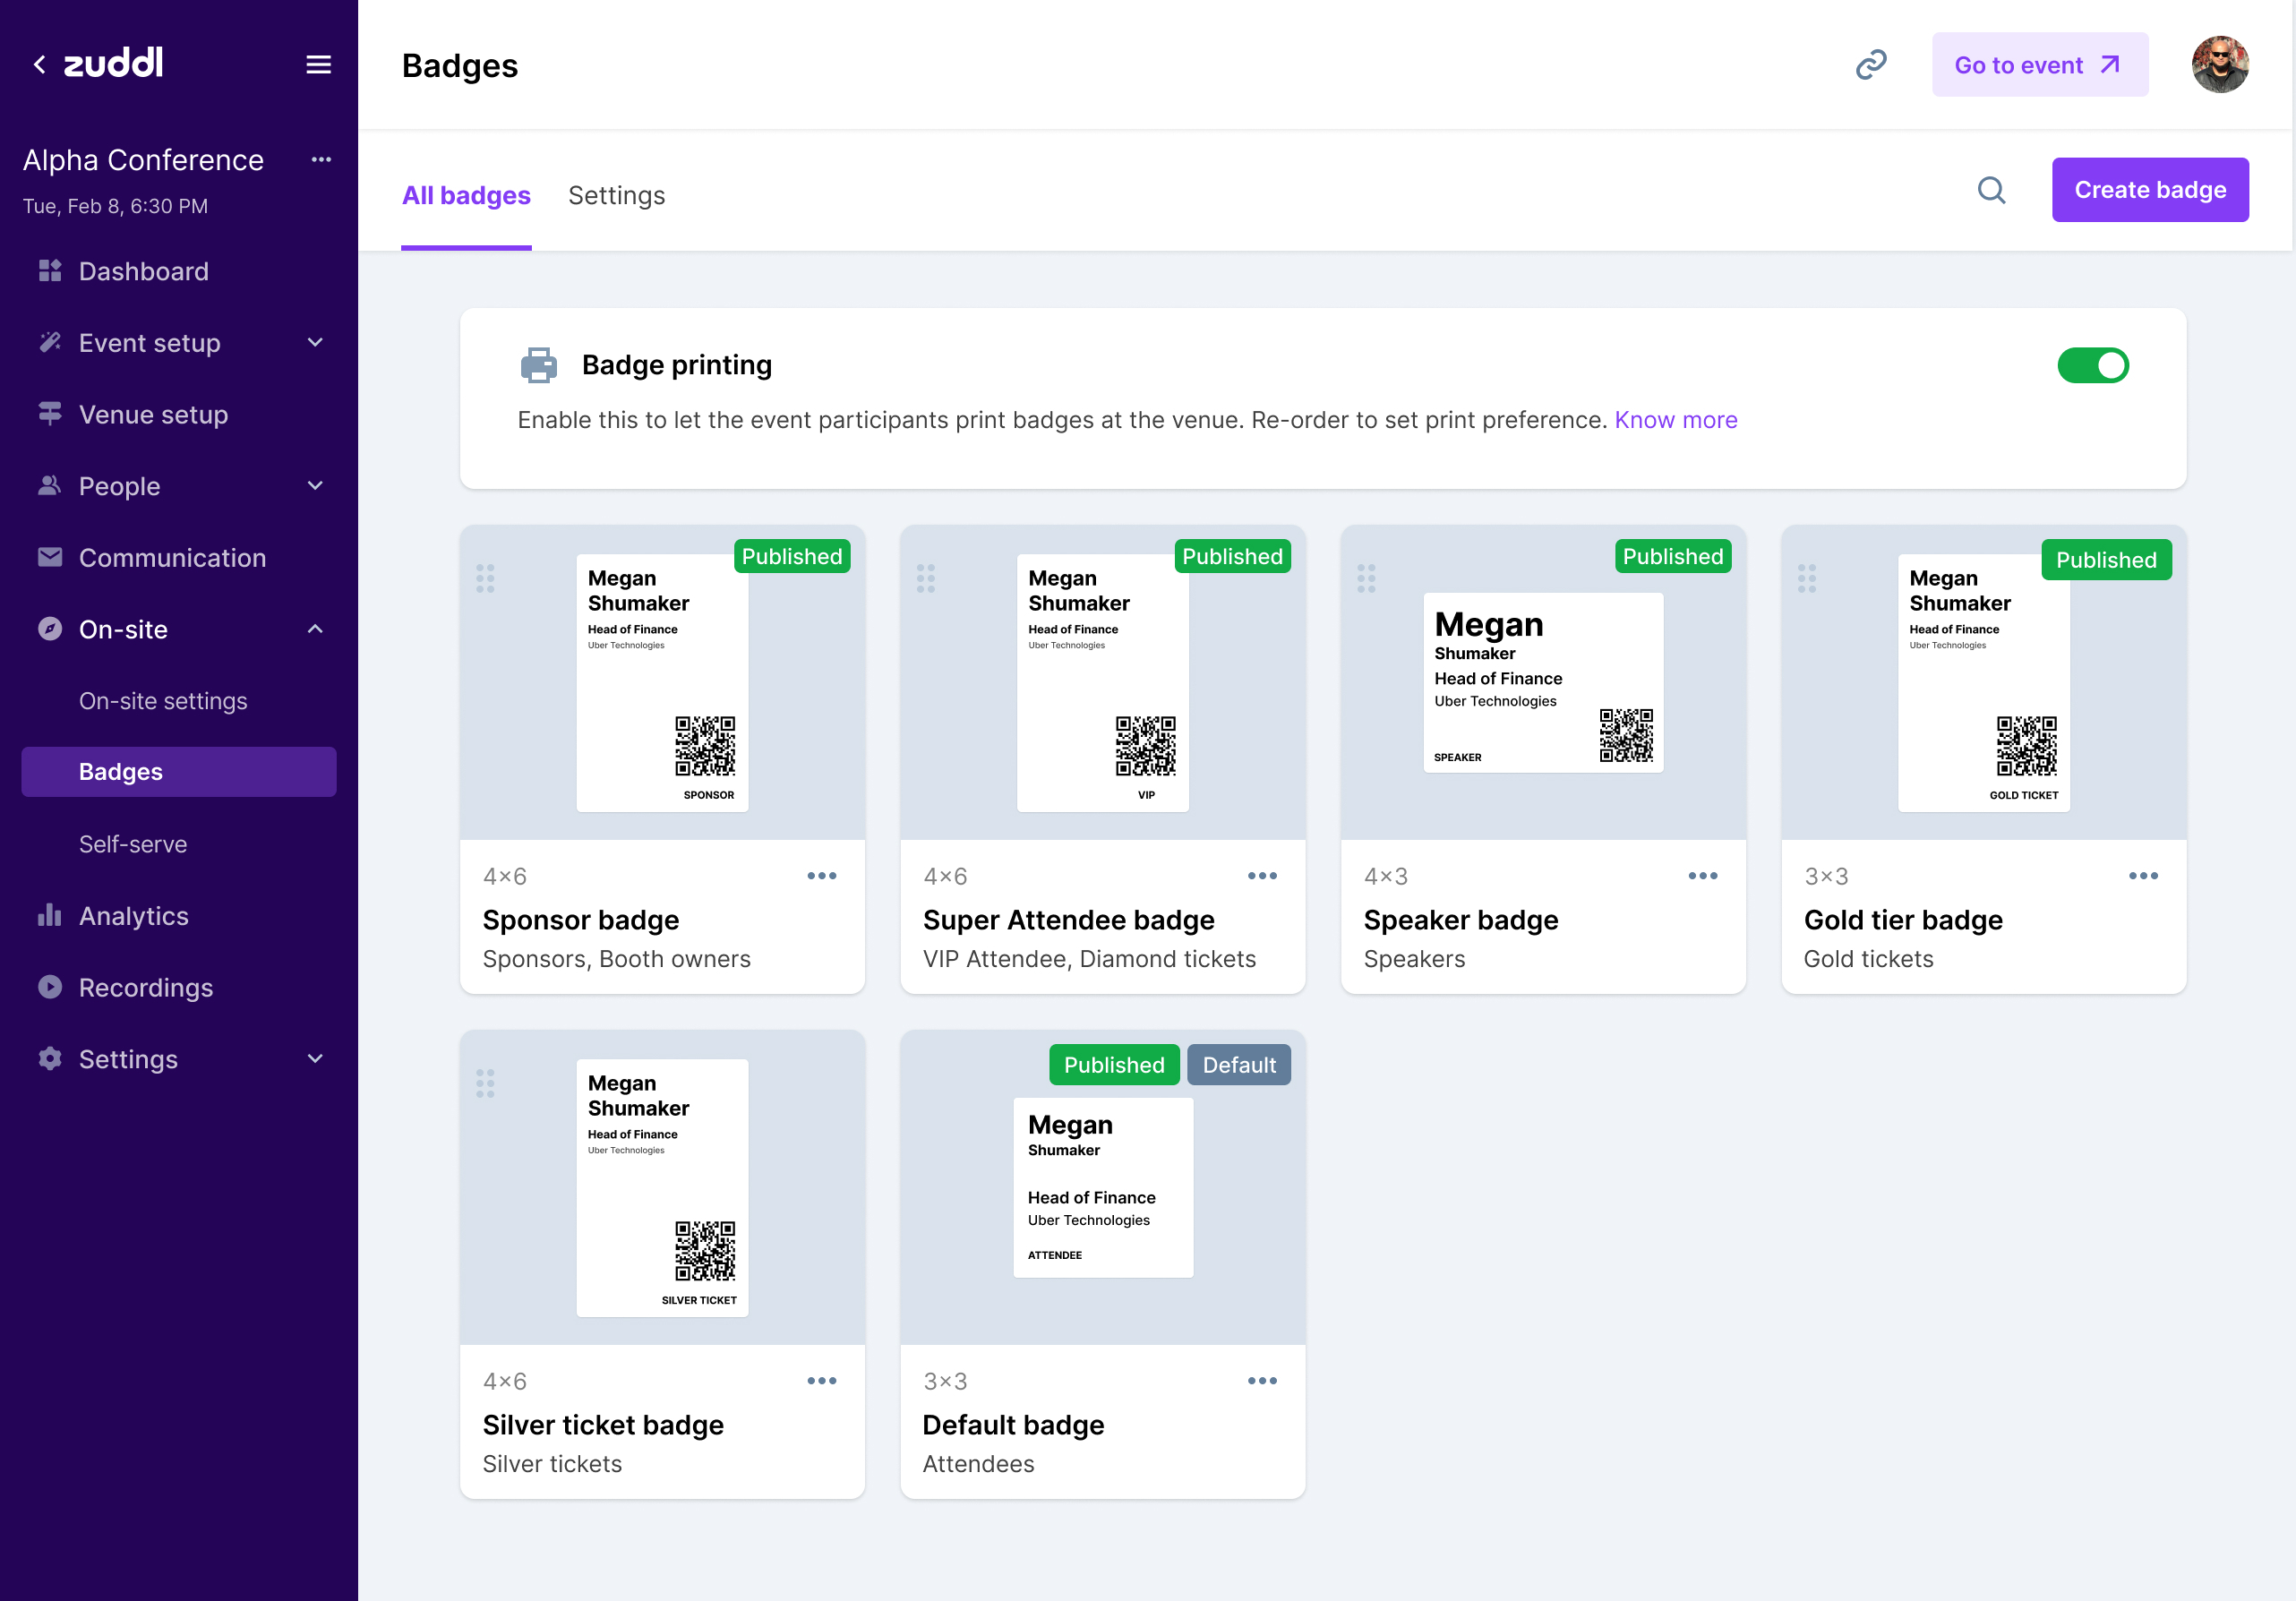The height and width of the screenshot is (1601, 2296).
Task: Click the copy link icon in header
Action: point(1870,65)
